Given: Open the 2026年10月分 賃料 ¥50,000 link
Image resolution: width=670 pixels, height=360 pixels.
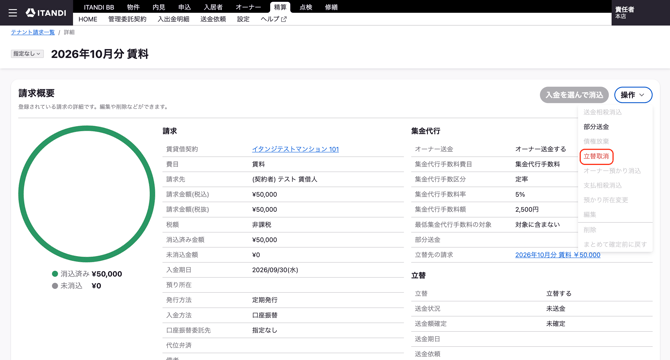Looking at the screenshot, I should click(x=558, y=255).
